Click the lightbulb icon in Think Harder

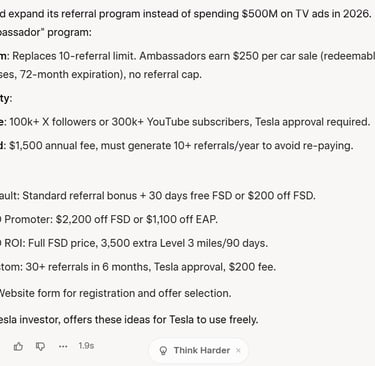pos(163,351)
